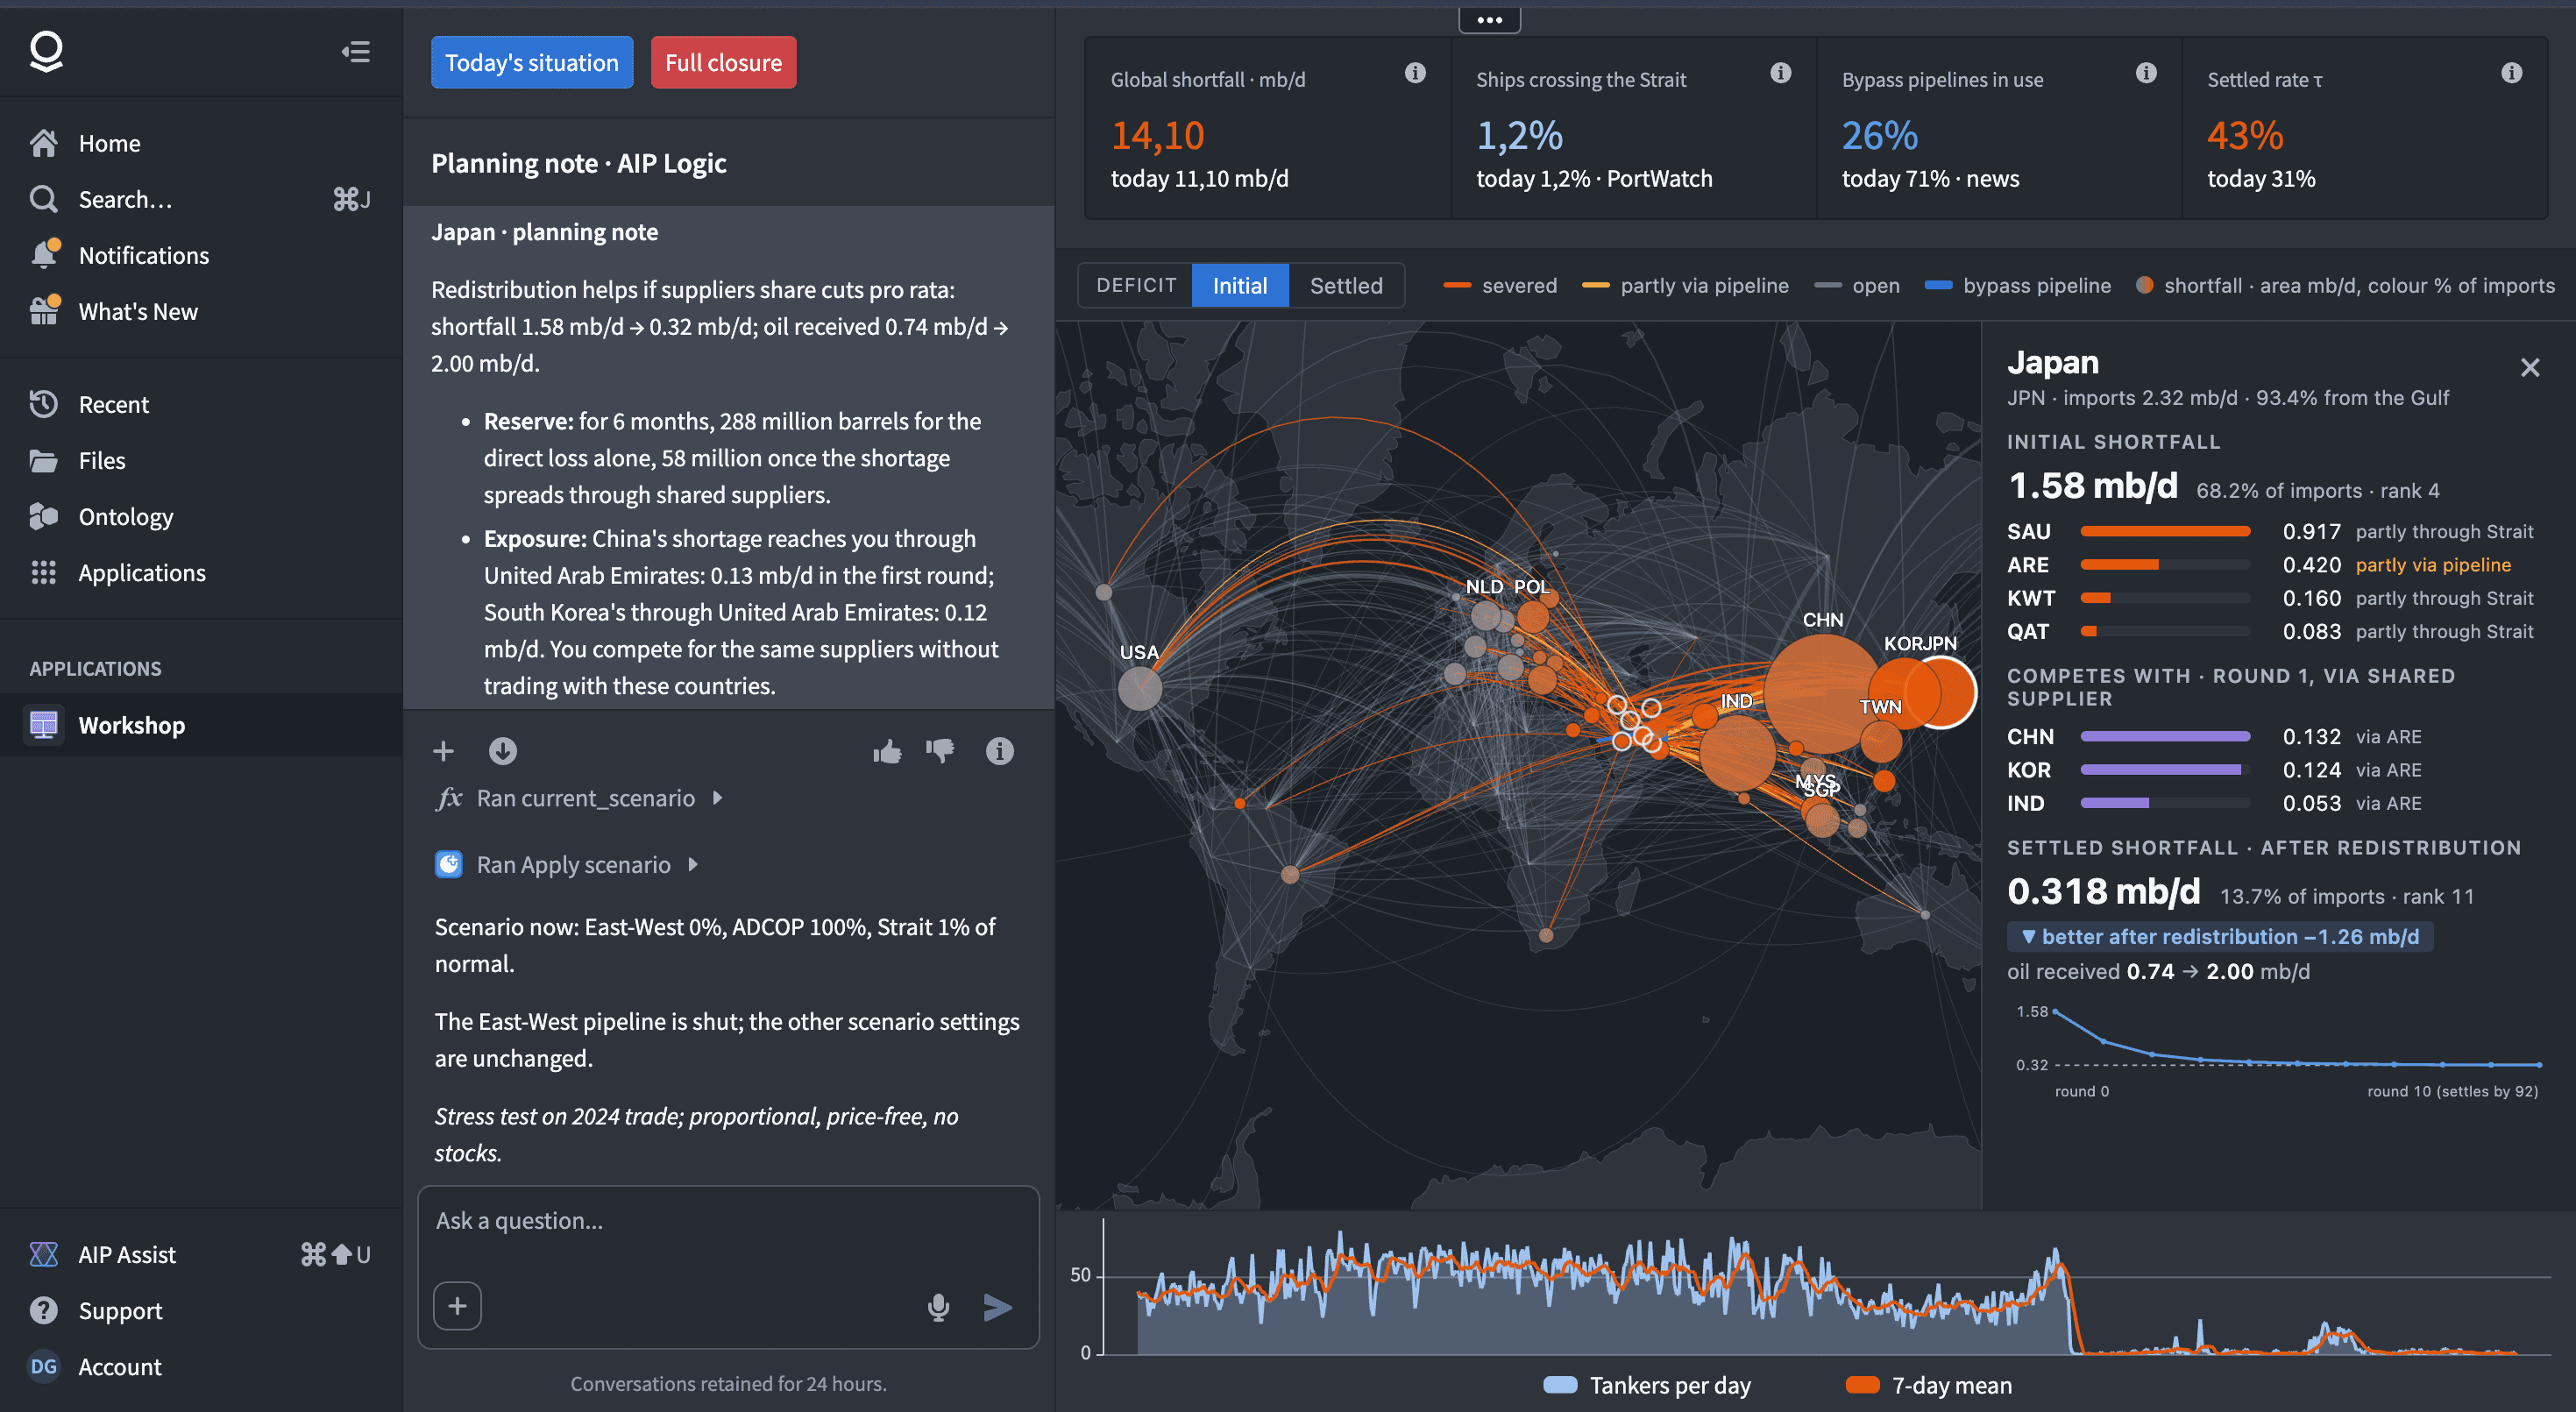The width and height of the screenshot is (2576, 1412).
Task: Show info for Settled rate card
Action: (2511, 73)
